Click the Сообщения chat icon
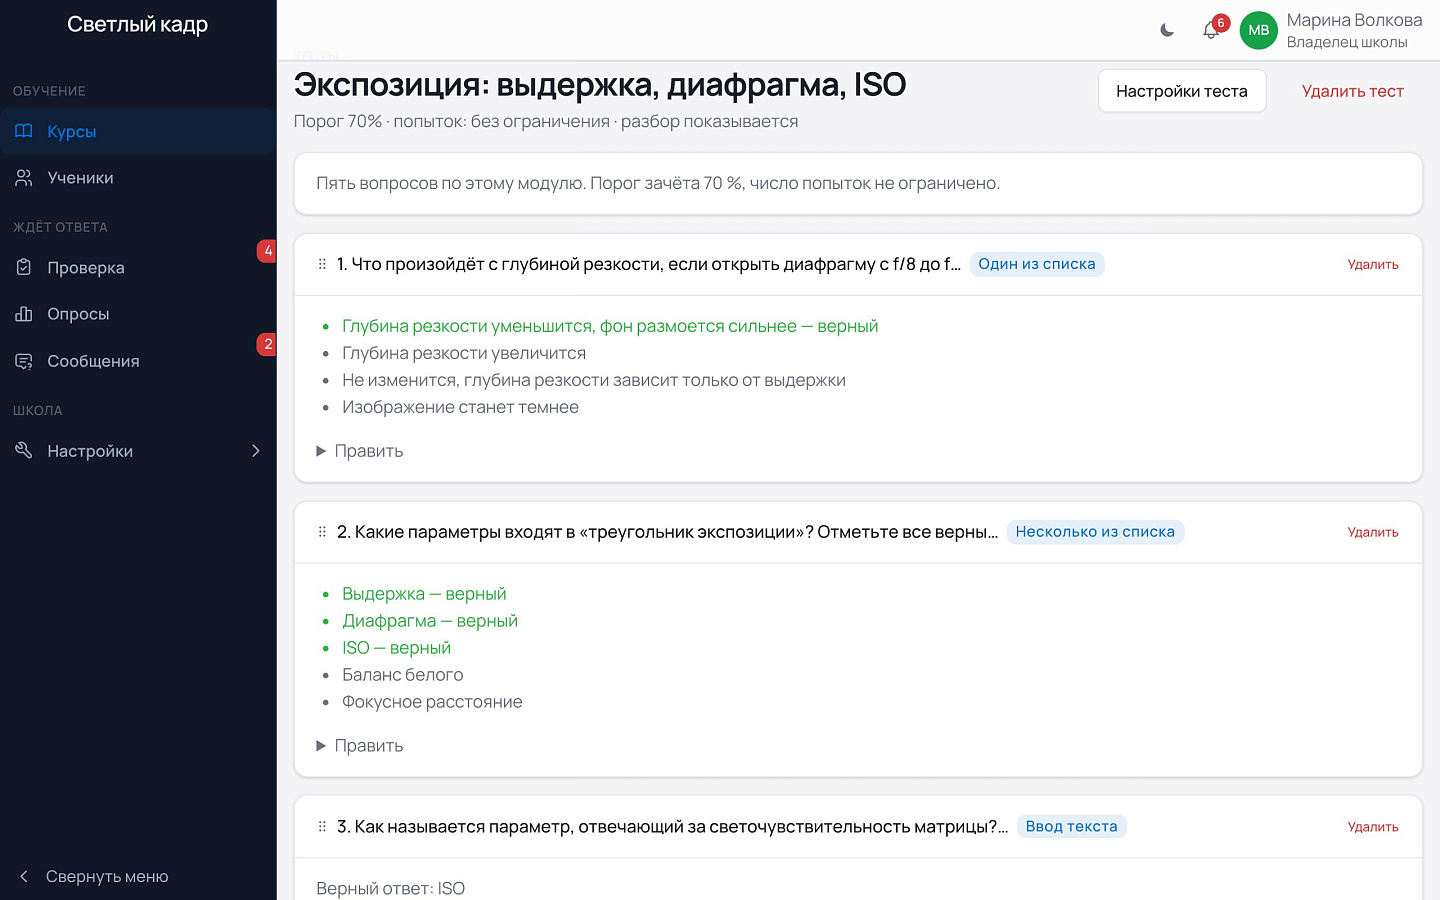This screenshot has height=900, width=1440. (x=24, y=361)
